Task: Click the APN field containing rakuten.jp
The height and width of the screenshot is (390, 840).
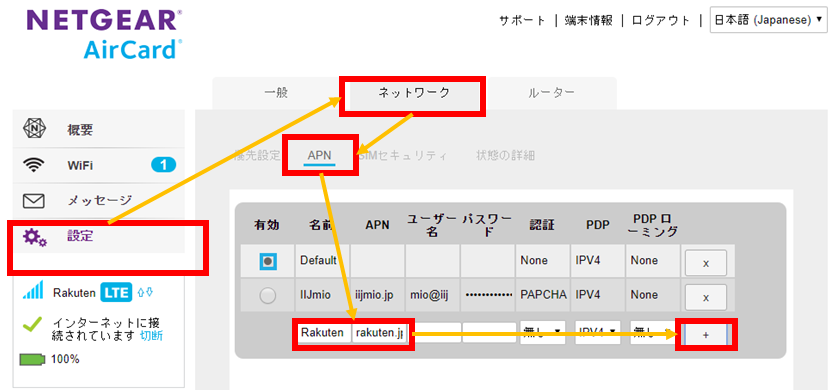Action: point(380,333)
